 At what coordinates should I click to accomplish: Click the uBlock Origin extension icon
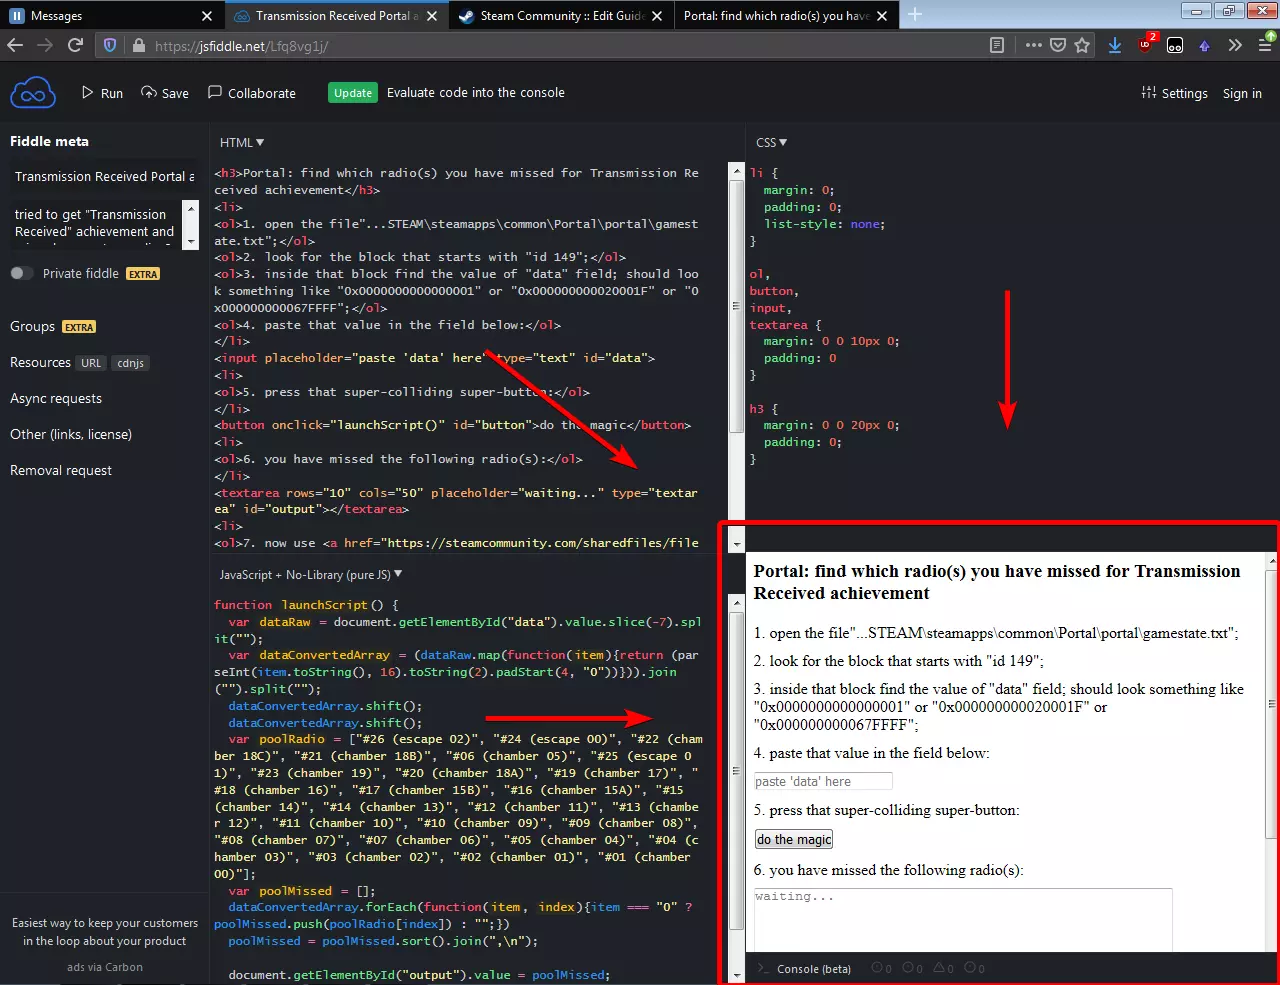coord(1146,44)
